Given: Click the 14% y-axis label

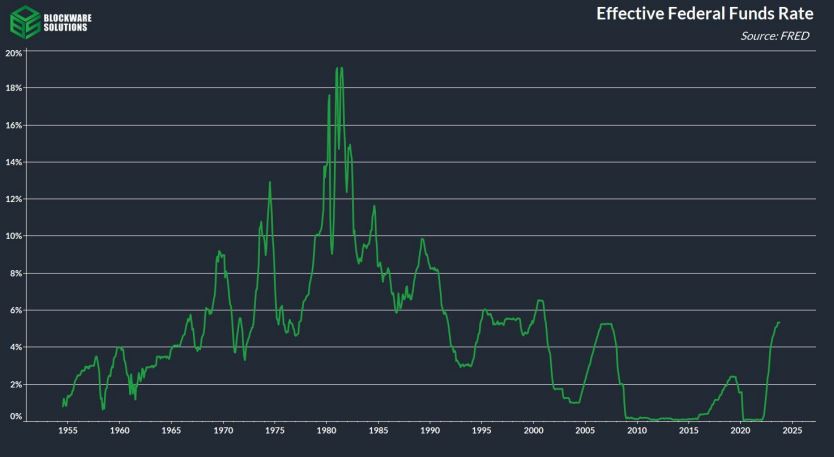Looking at the screenshot, I should coord(14,162).
